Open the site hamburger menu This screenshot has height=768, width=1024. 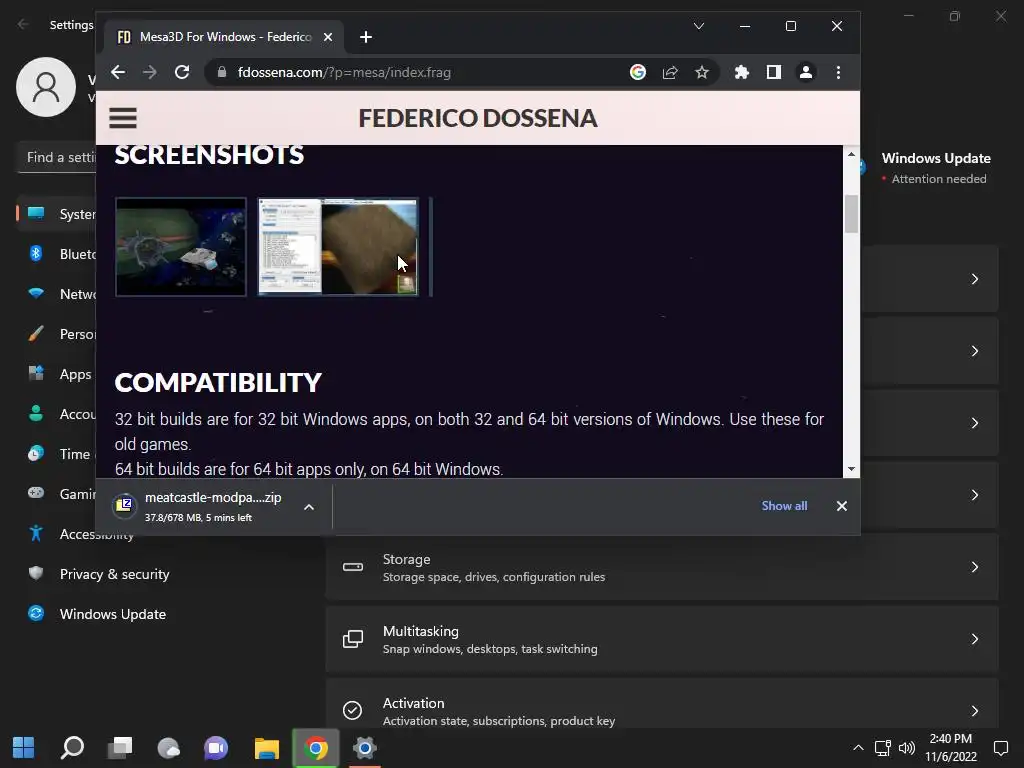[123, 118]
